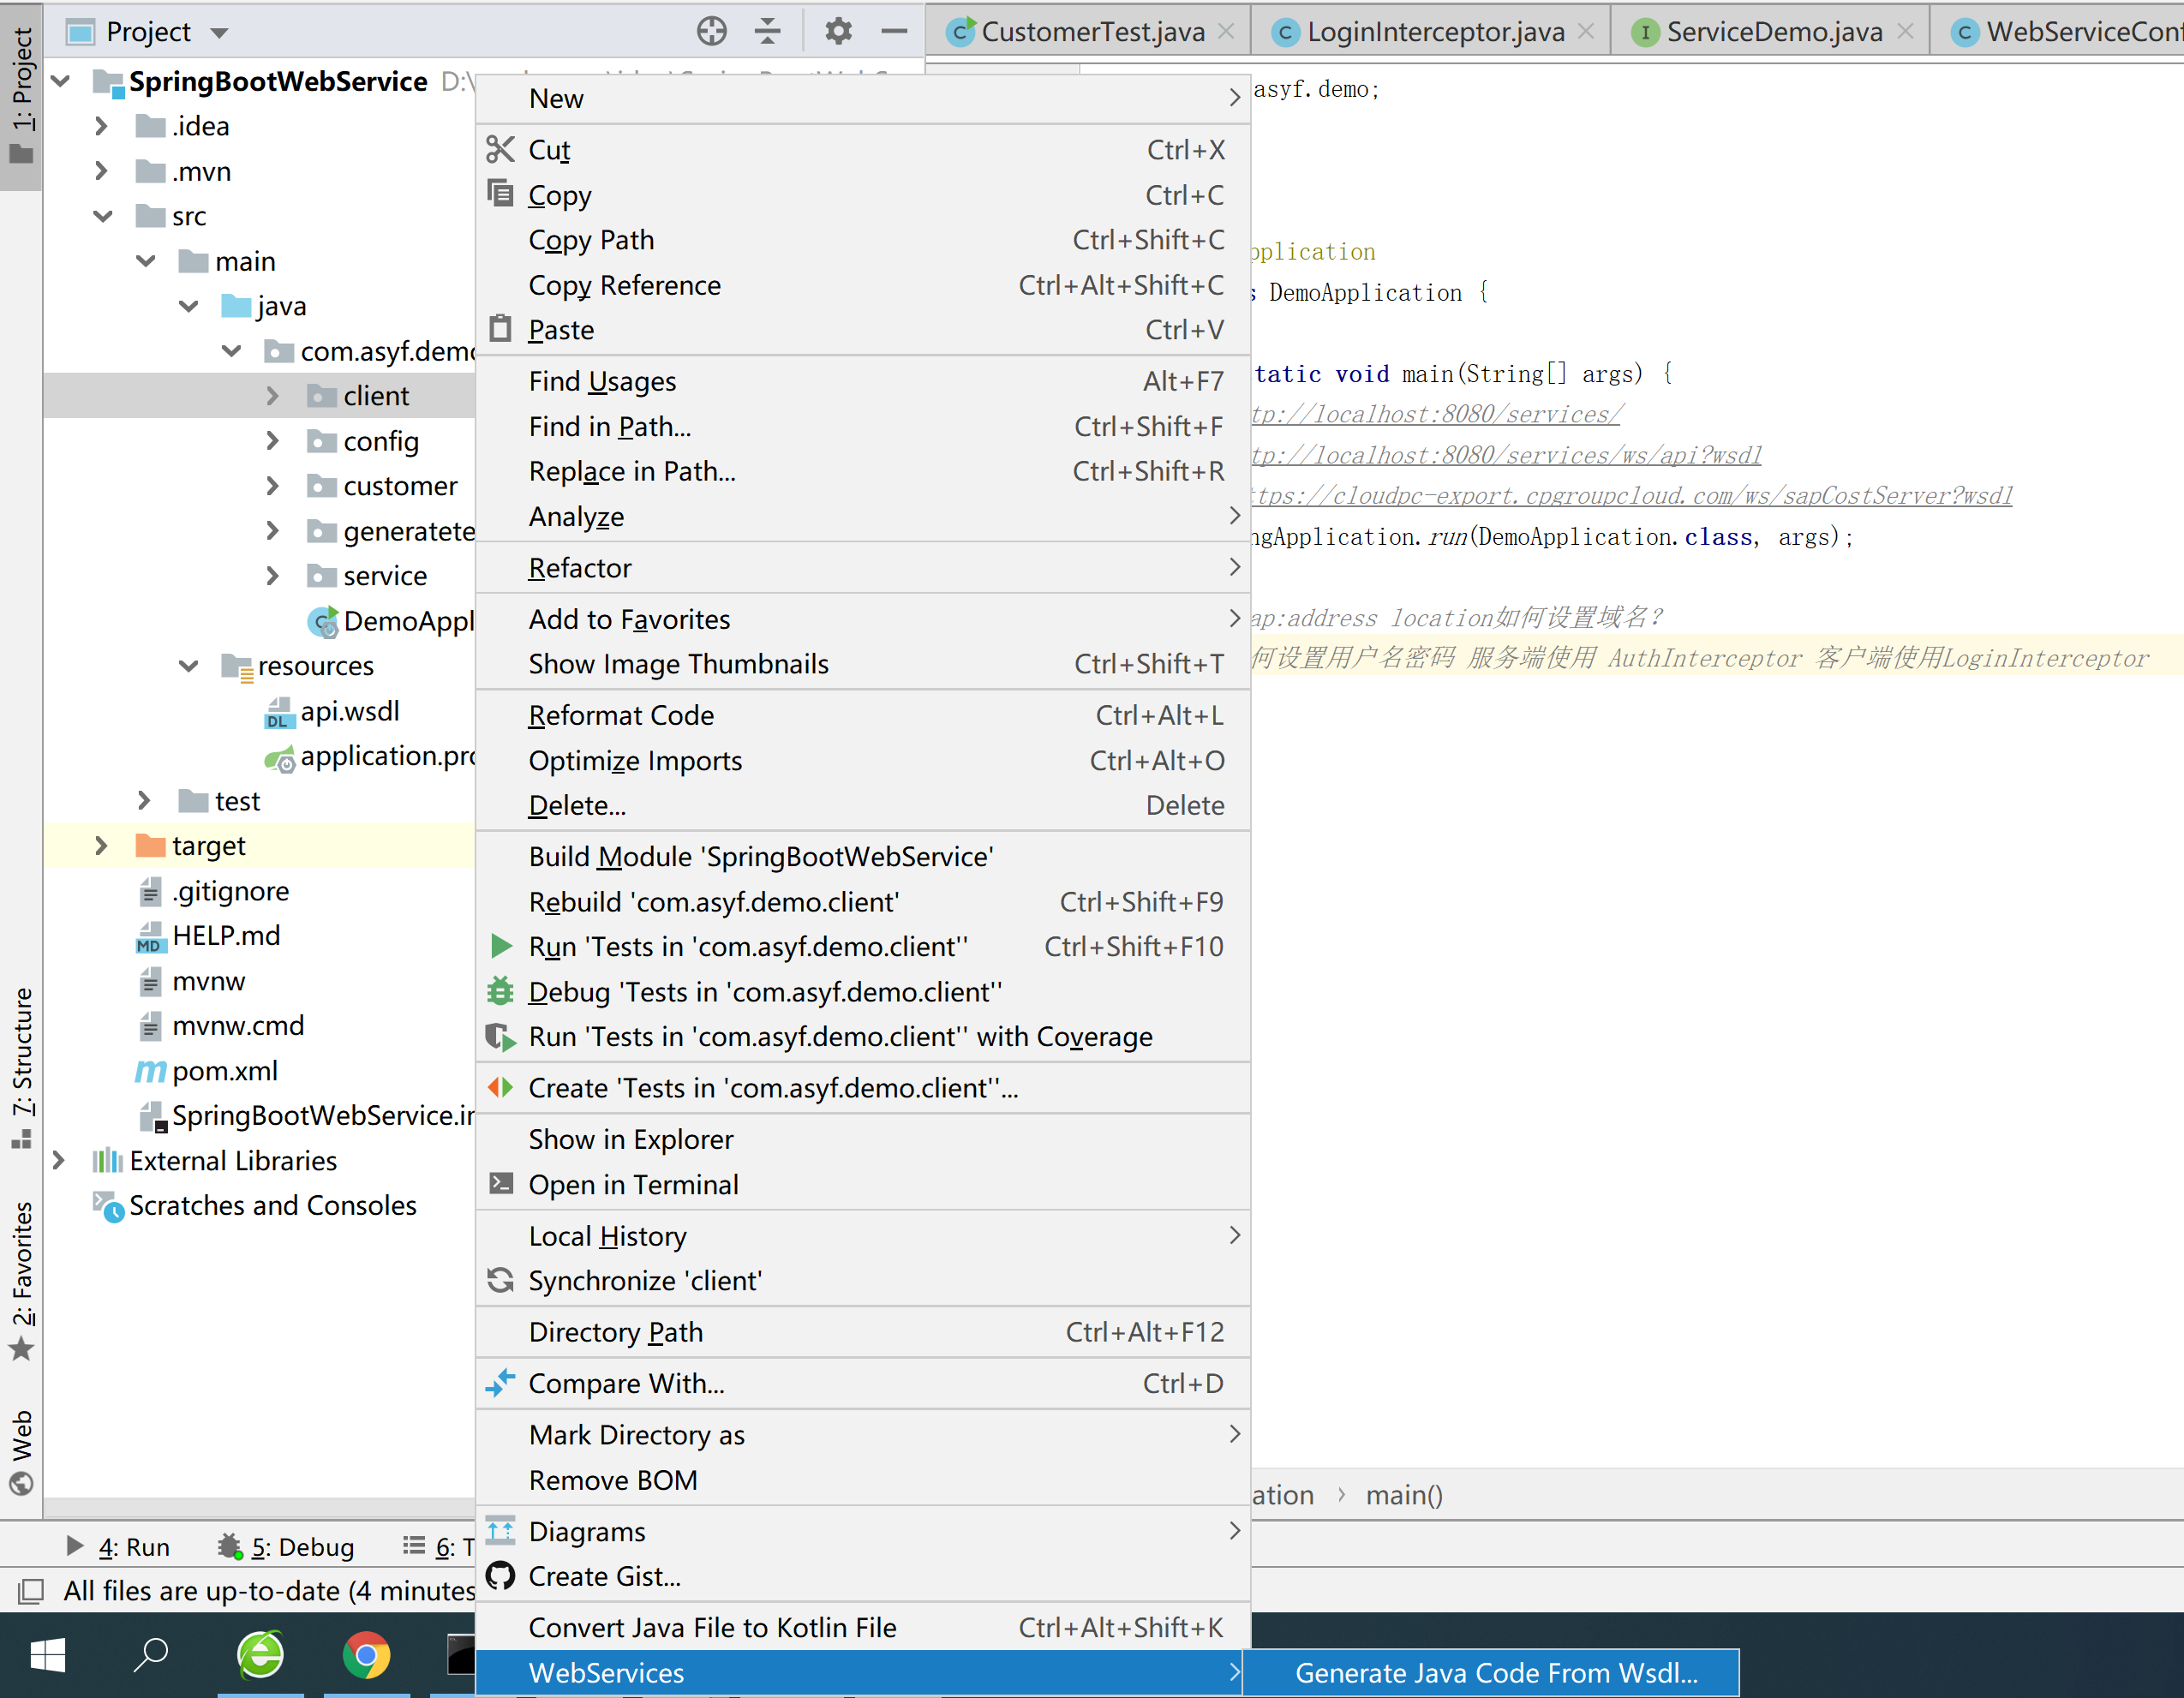
Task: Open the Debug tool window
Action: tap(290, 1546)
